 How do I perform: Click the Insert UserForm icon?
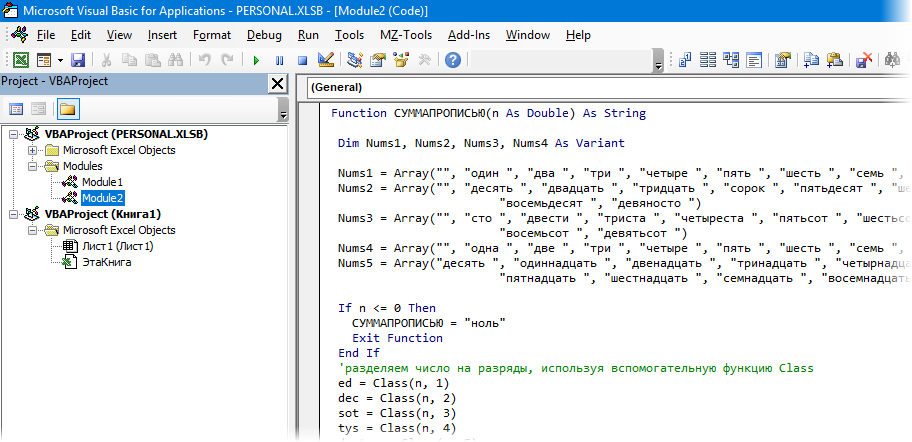point(44,60)
